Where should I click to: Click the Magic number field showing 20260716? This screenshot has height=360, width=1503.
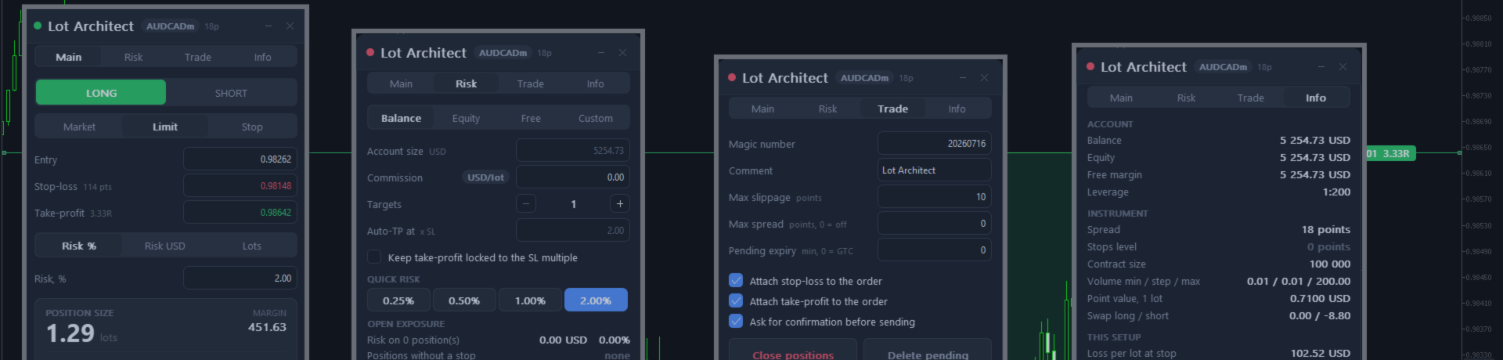[x=935, y=144]
